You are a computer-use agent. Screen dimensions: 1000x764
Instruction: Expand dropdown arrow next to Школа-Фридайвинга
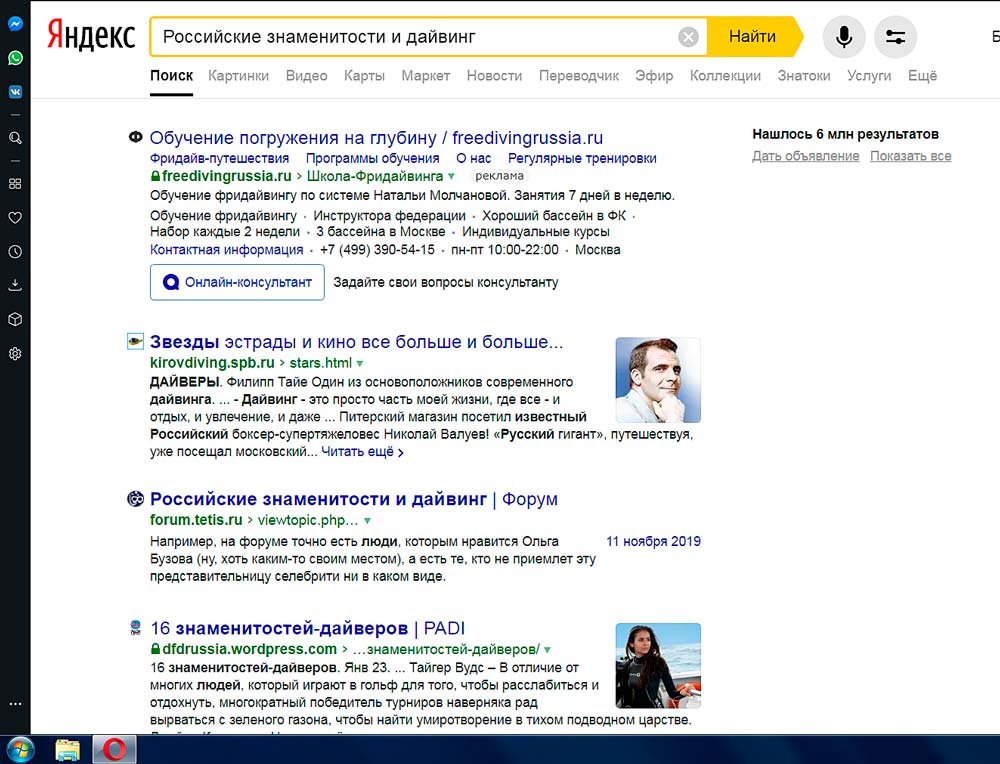[452, 177]
